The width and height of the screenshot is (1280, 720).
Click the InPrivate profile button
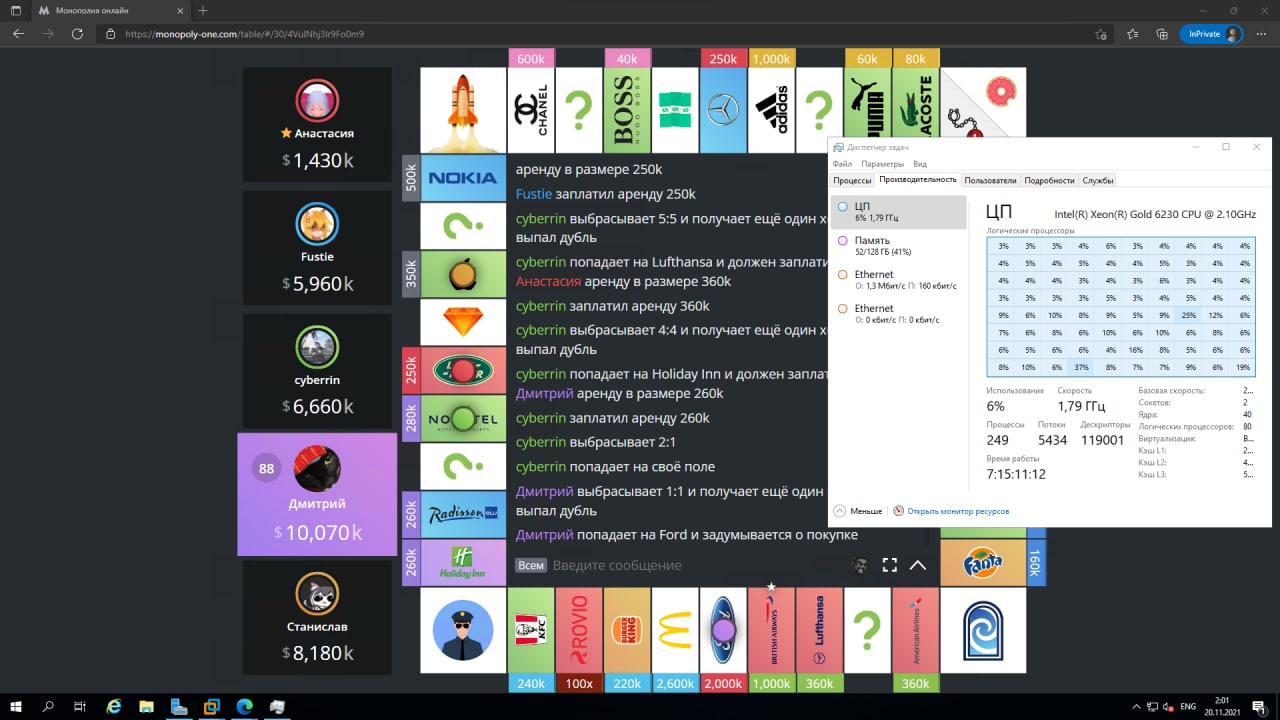1212,33
